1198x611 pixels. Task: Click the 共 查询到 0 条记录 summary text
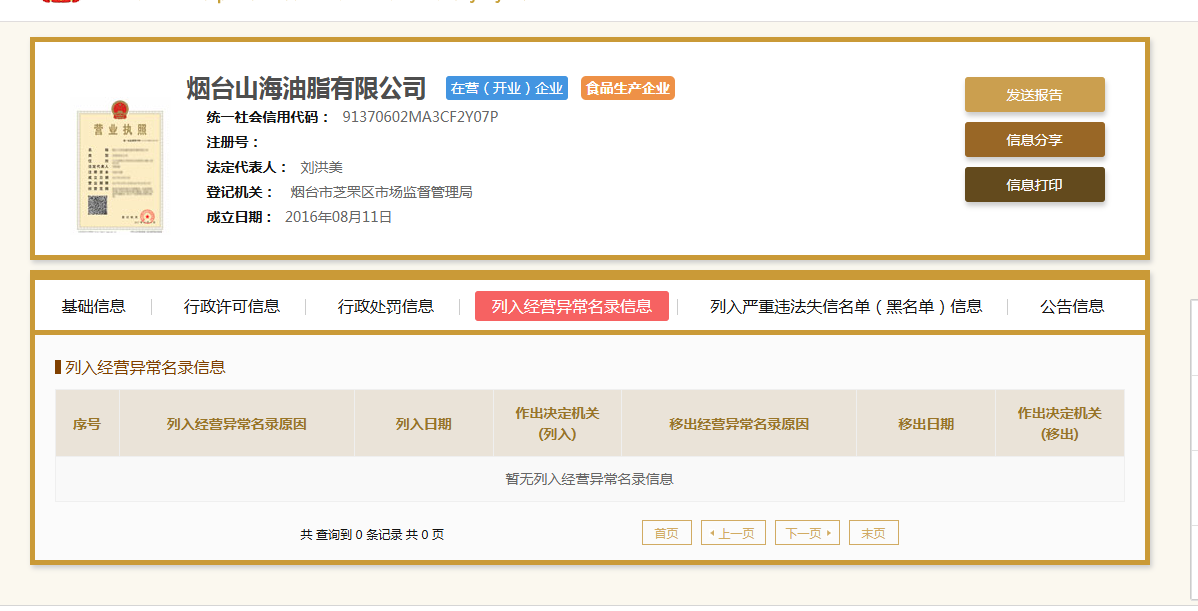coord(372,535)
